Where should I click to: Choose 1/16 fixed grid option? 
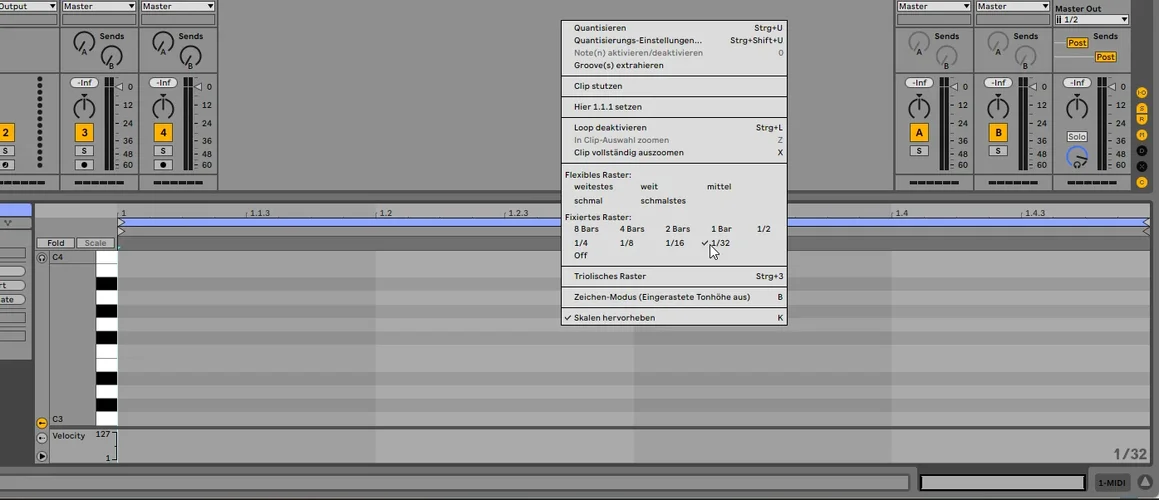pyautogui.click(x=675, y=243)
